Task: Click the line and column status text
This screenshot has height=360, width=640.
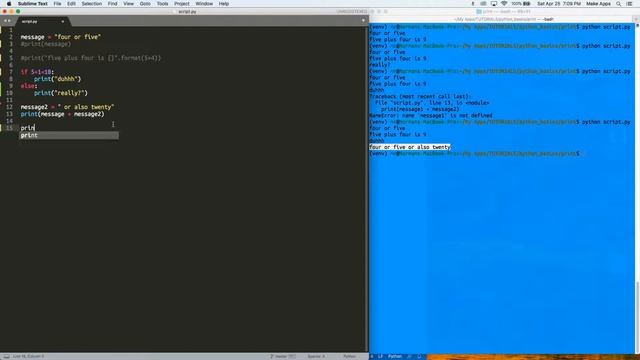Action: (28, 356)
